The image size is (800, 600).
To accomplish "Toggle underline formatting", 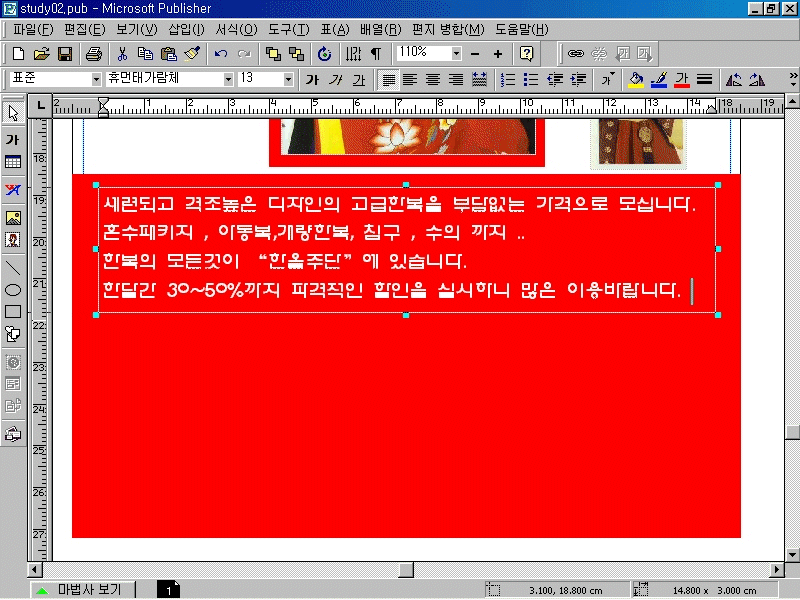I will coord(359,80).
